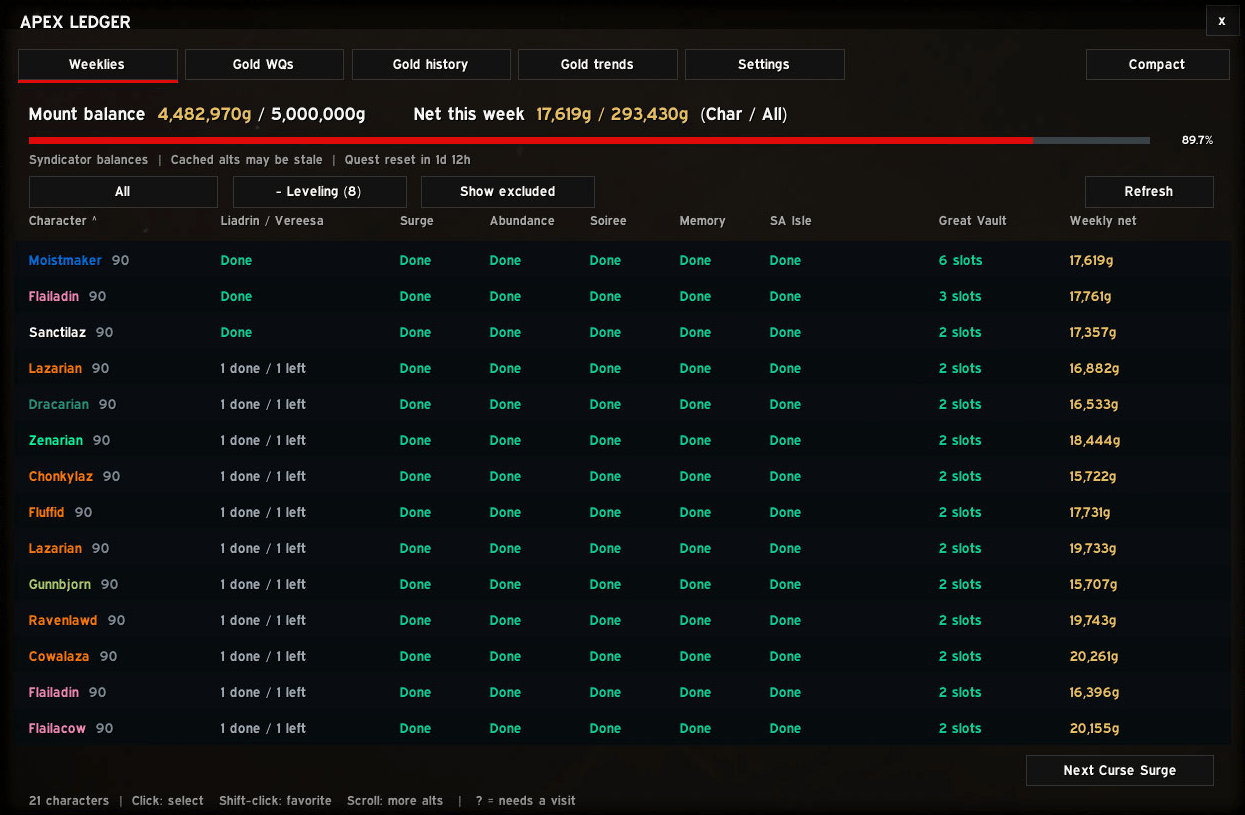Go to the Gold history tab

pos(431,64)
